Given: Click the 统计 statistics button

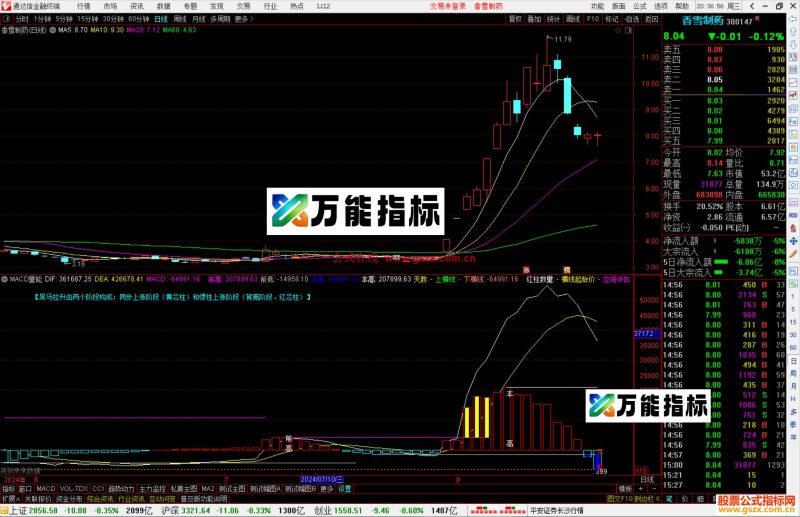Looking at the screenshot, I should coord(554,19).
